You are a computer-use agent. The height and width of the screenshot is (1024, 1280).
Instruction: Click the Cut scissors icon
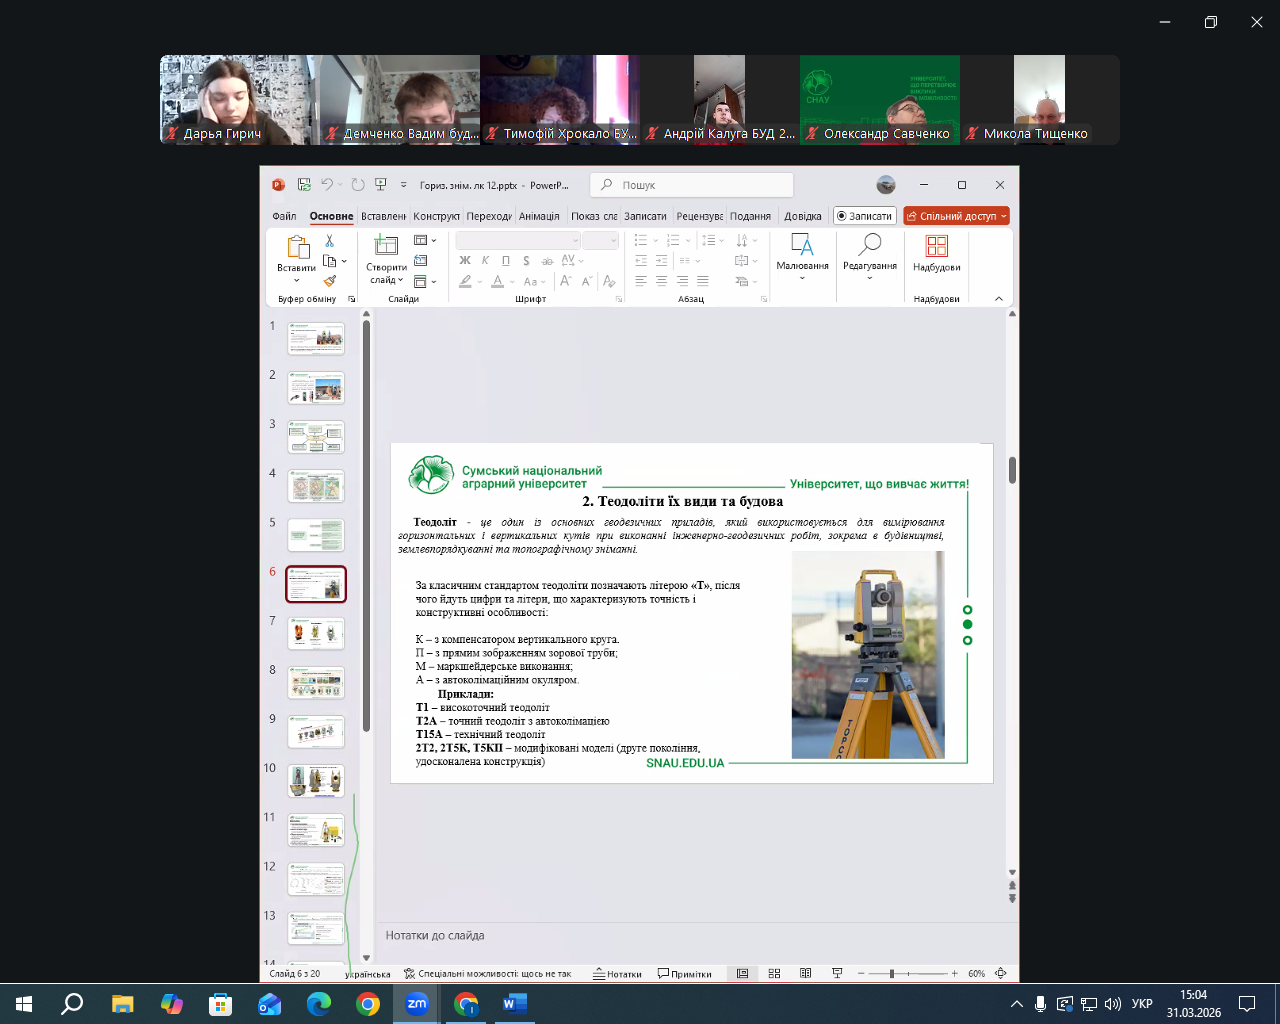click(329, 241)
